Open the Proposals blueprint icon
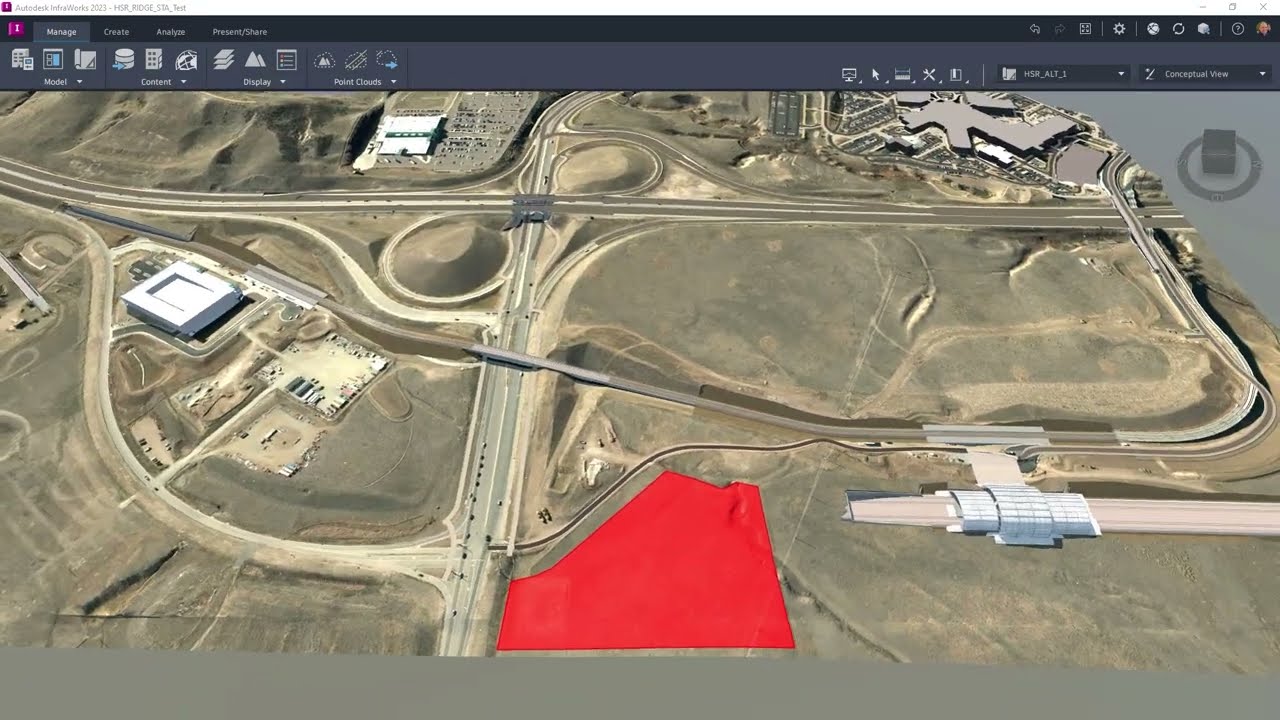The image size is (1280, 720). [85, 60]
